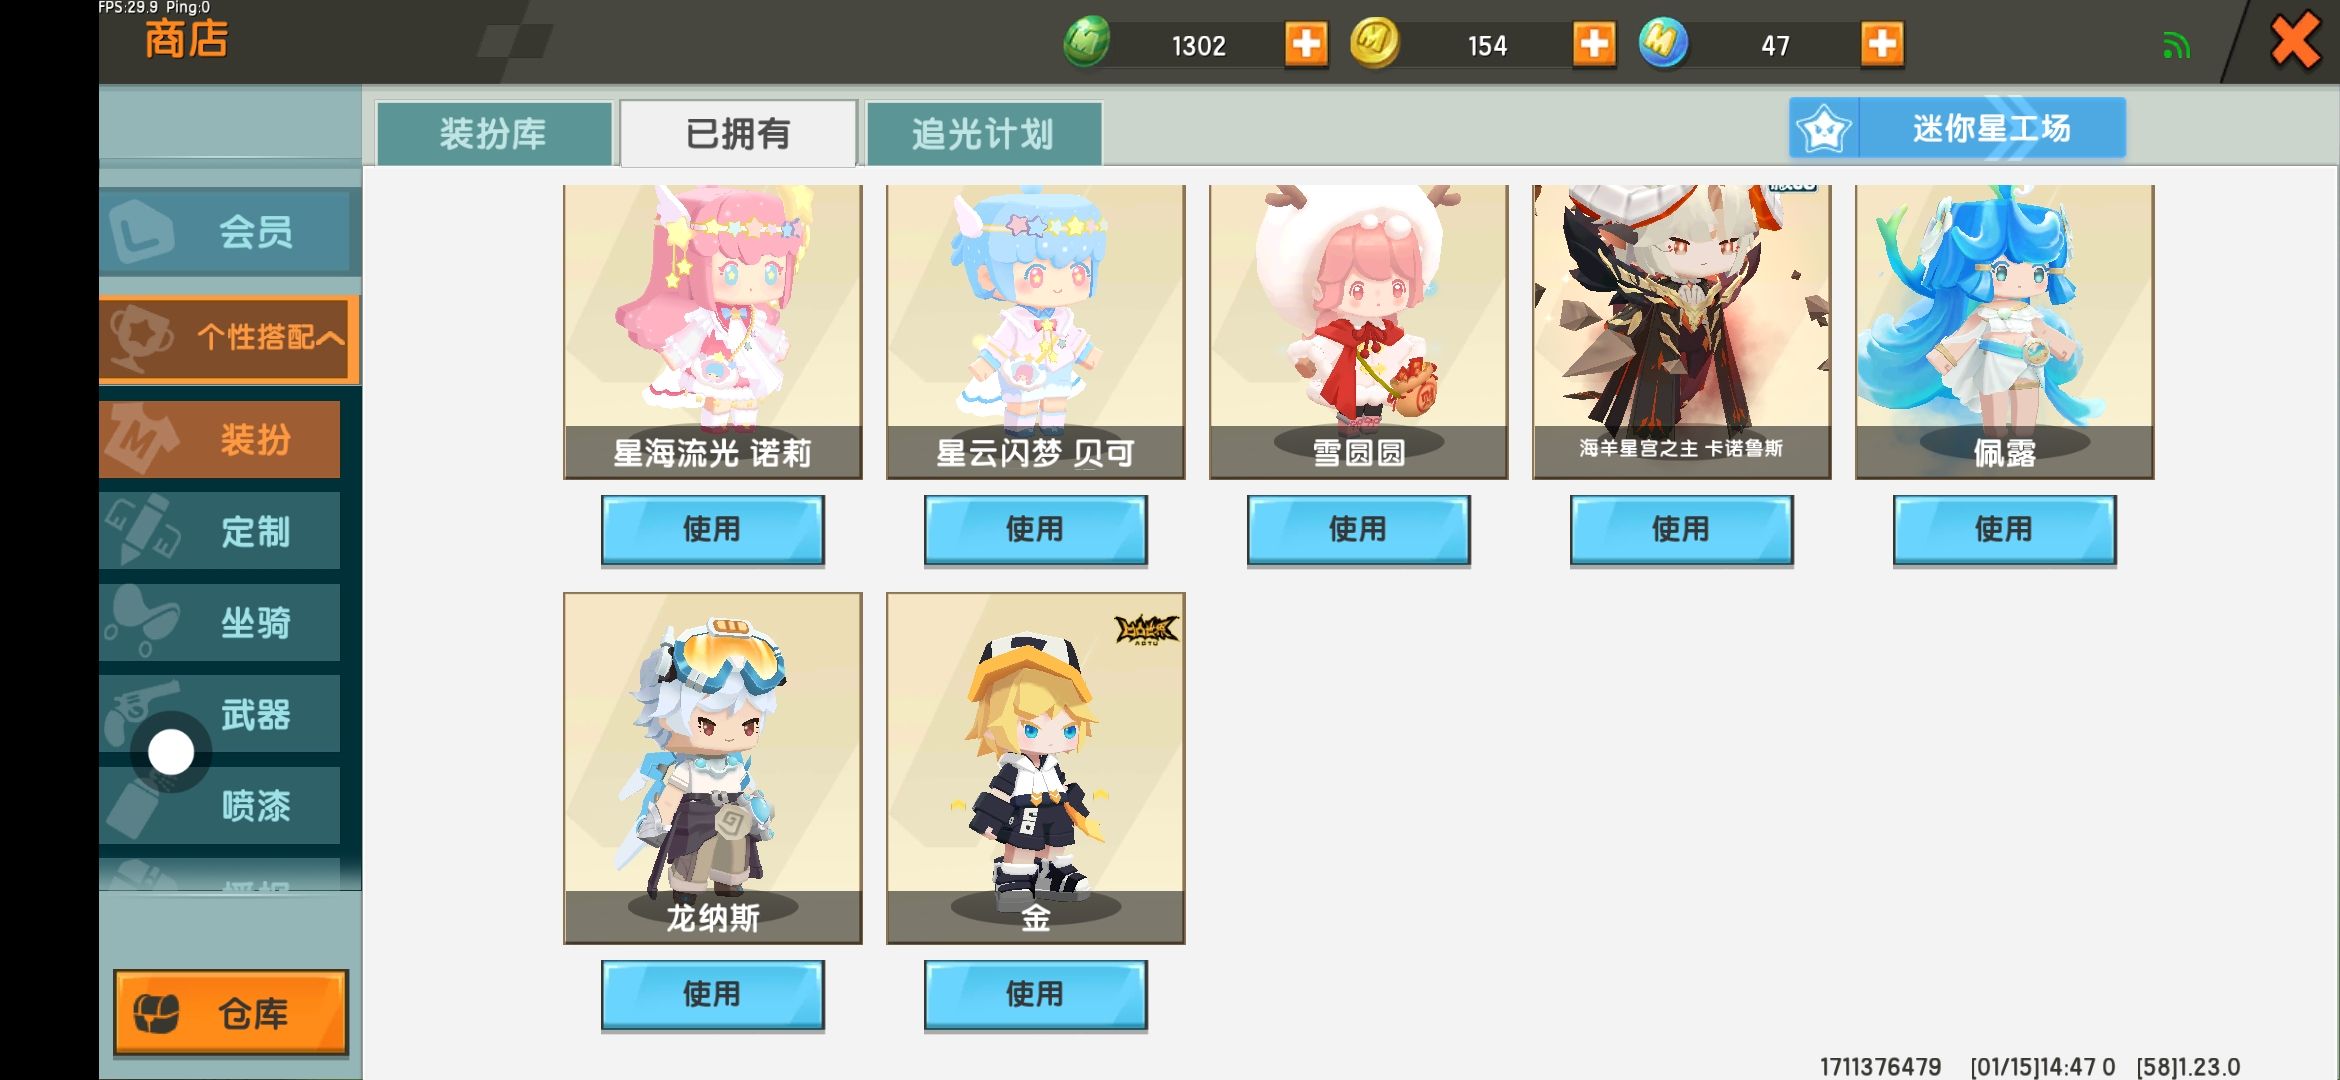
Task: Click the green M coin icon
Action: (x=1087, y=42)
